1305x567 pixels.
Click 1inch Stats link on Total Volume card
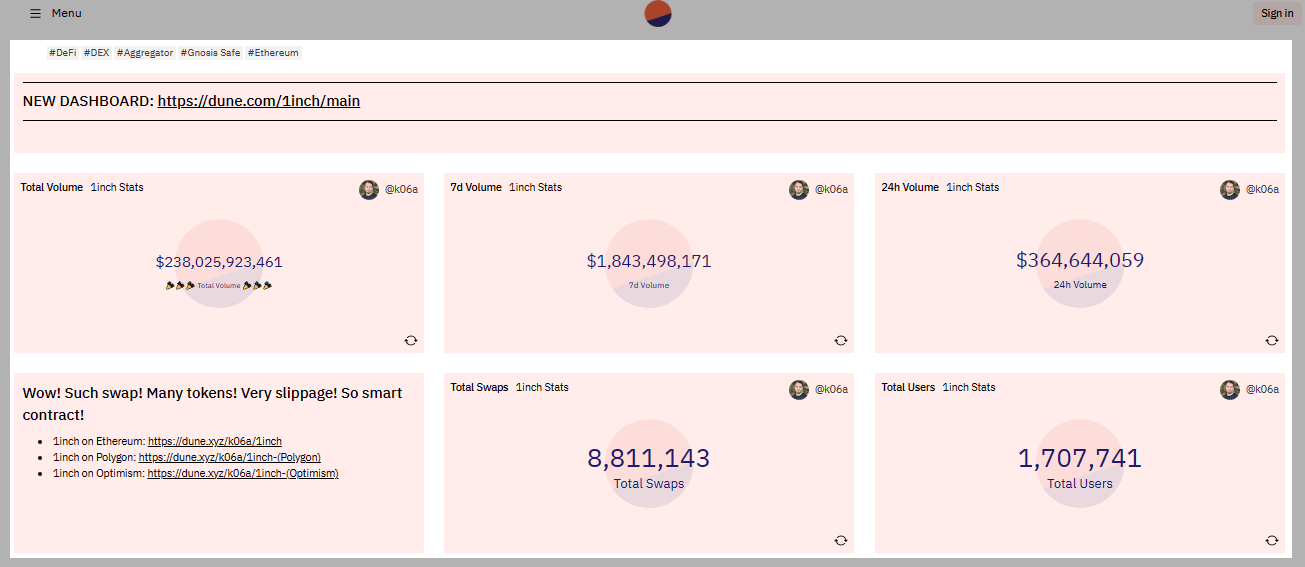(x=117, y=187)
